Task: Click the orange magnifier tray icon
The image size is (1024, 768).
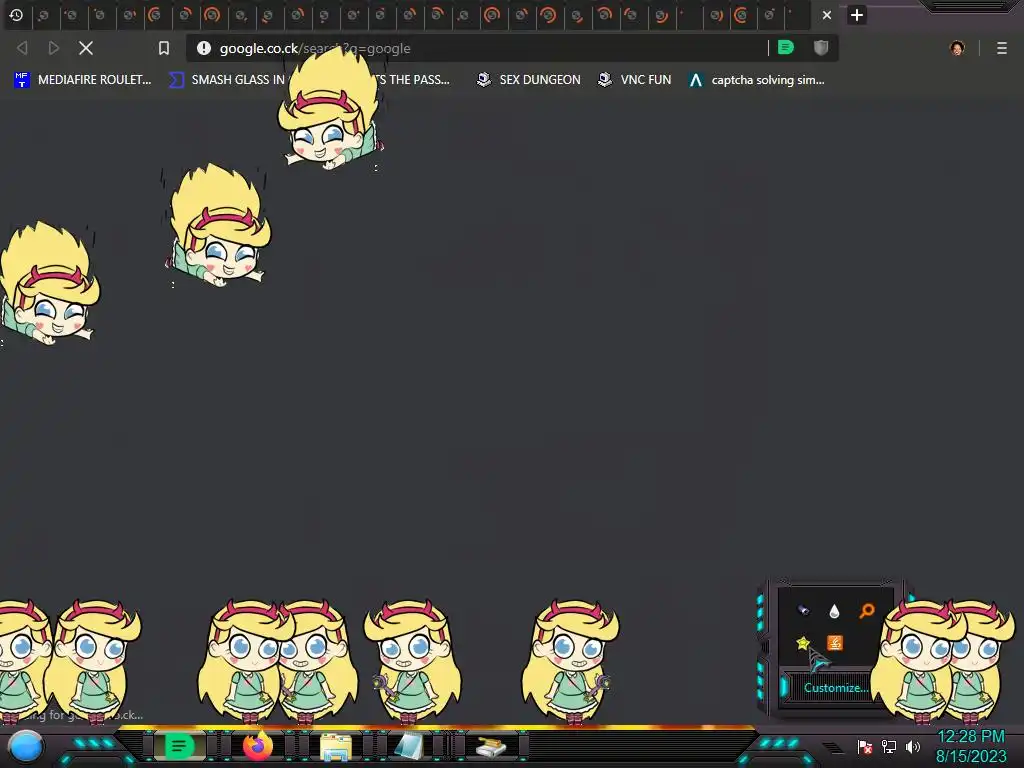Action: [x=867, y=611]
